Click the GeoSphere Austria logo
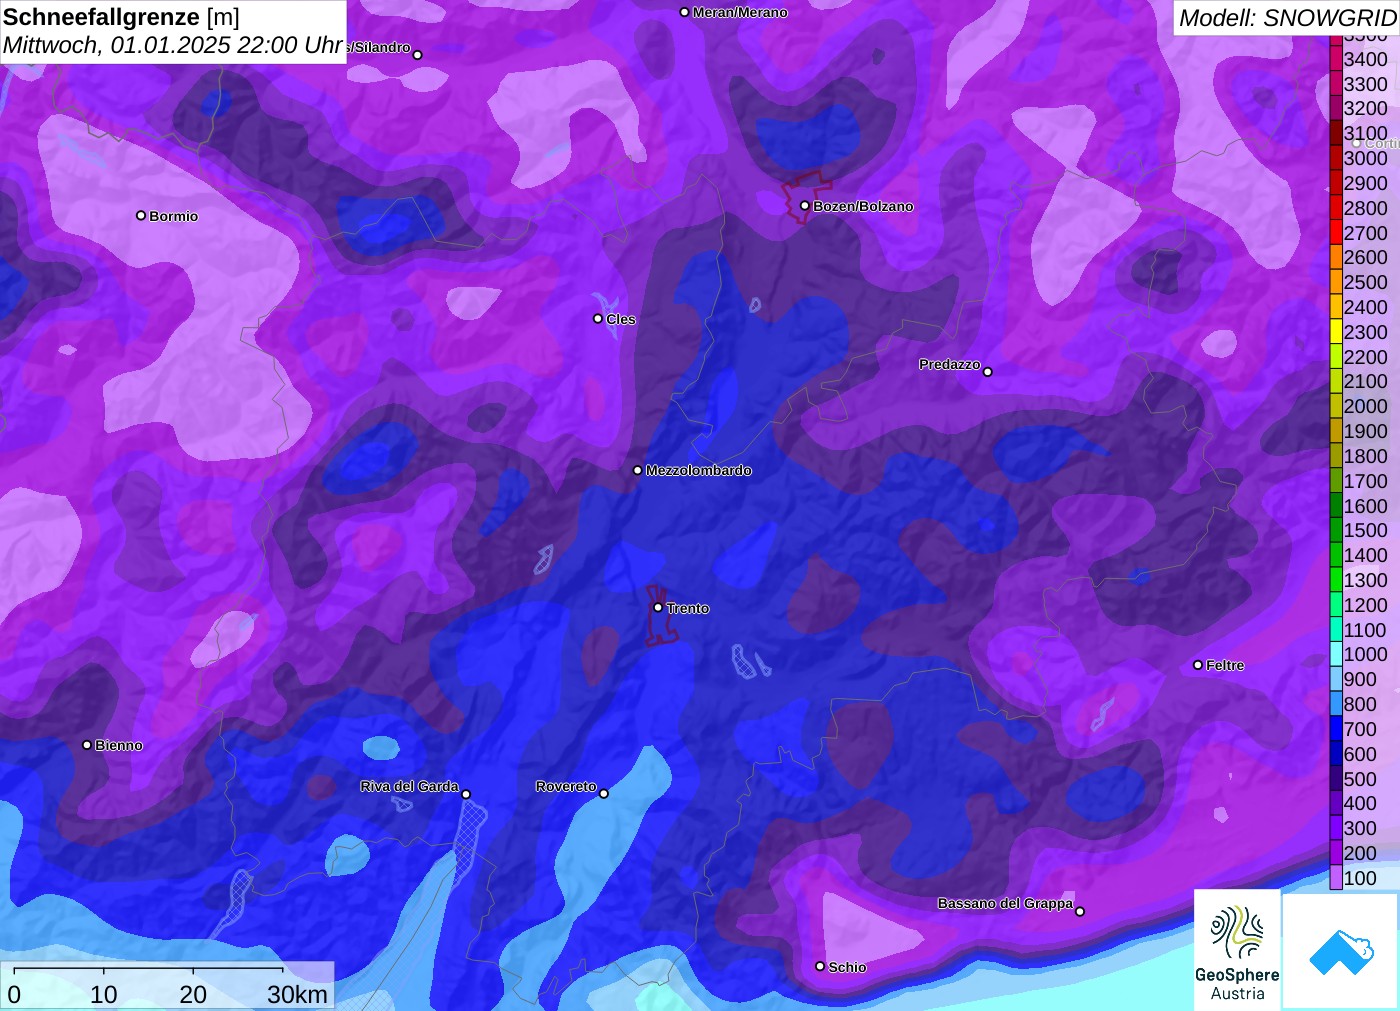This screenshot has width=1400, height=1011. coord(1237,949)
